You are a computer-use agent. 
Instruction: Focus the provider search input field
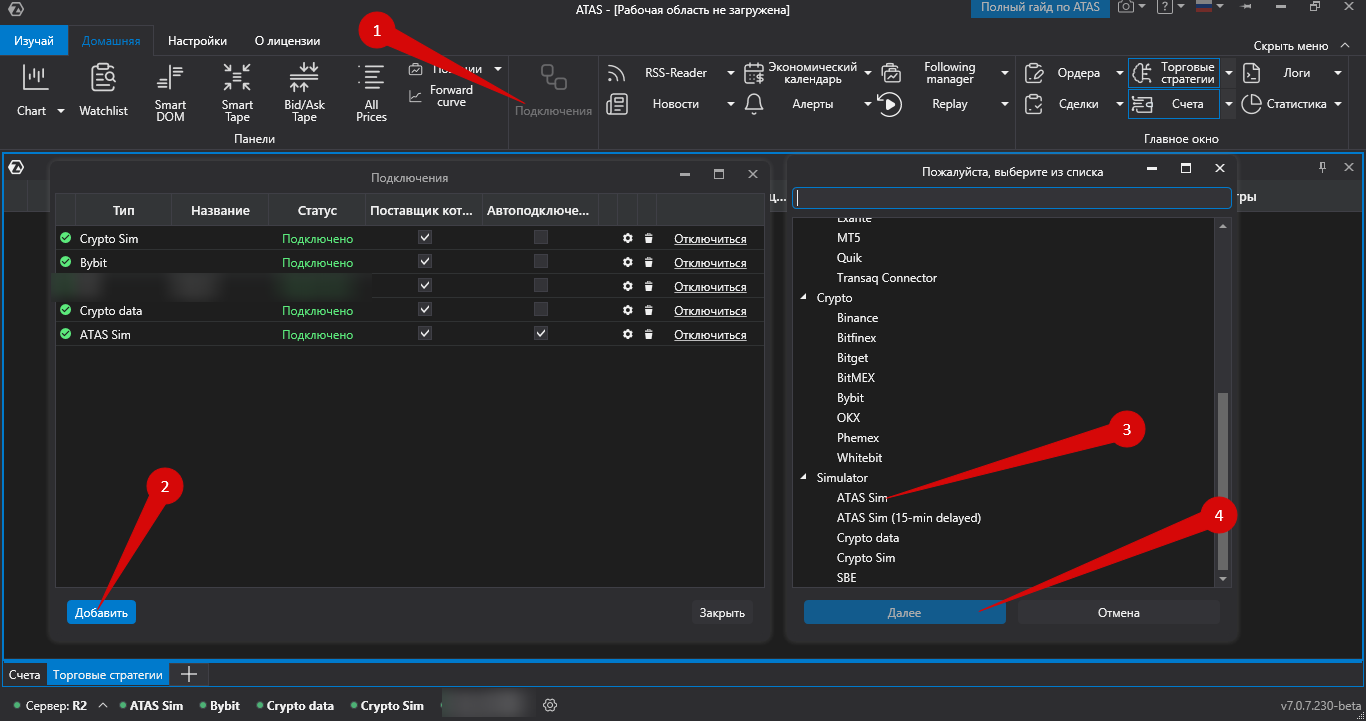(x=1011, y=198)
